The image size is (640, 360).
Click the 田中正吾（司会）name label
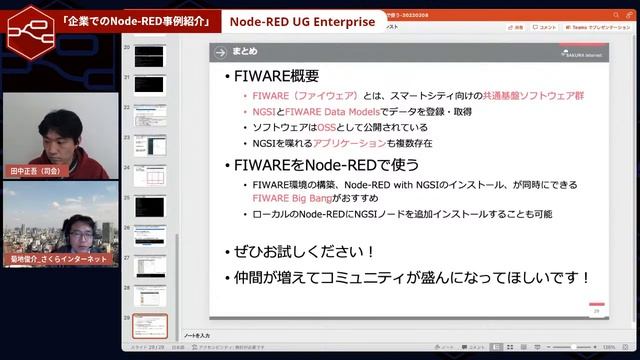coord(36,171)
